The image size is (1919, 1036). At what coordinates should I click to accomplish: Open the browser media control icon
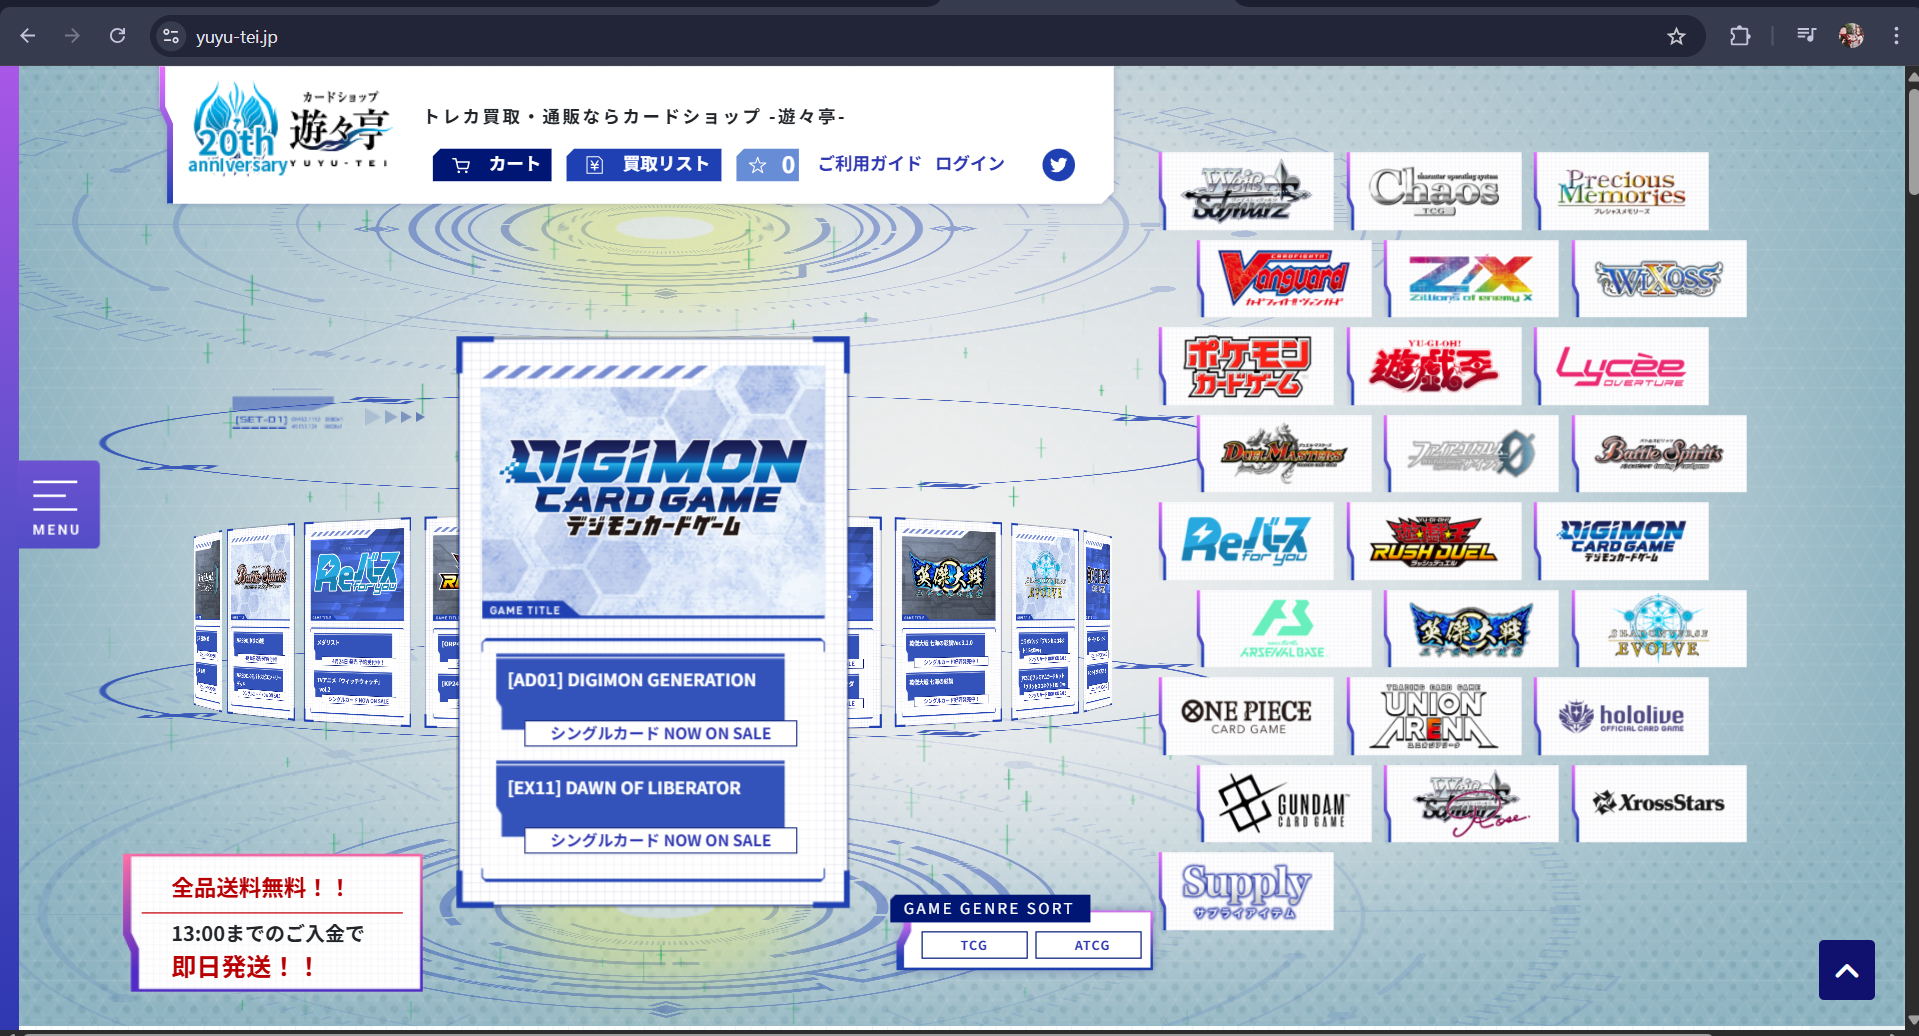click(1806, 36)
